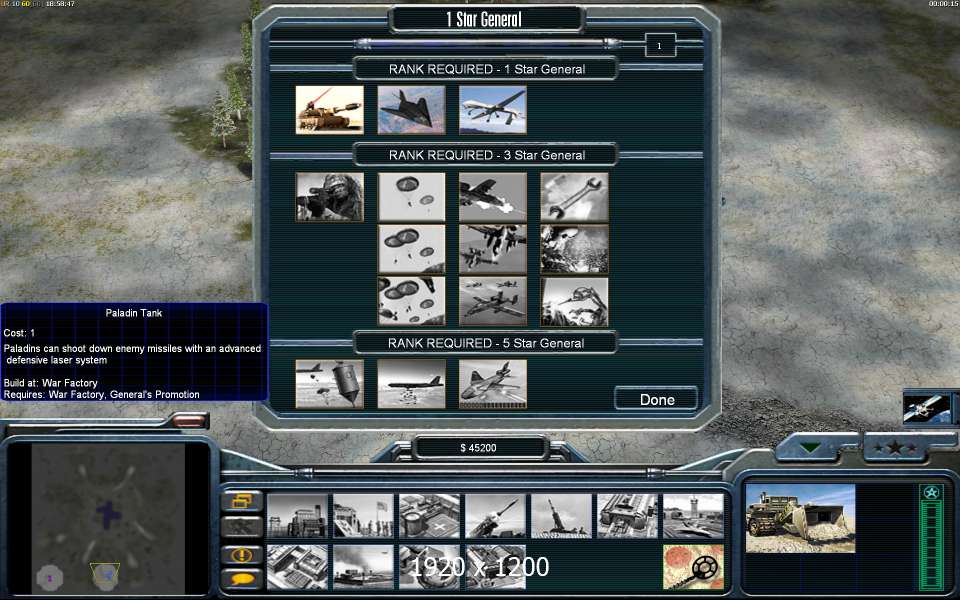Screen dimensions: 960x600
Task: Place a beacon with the exclamation button
Action: (x=242, y=555)
